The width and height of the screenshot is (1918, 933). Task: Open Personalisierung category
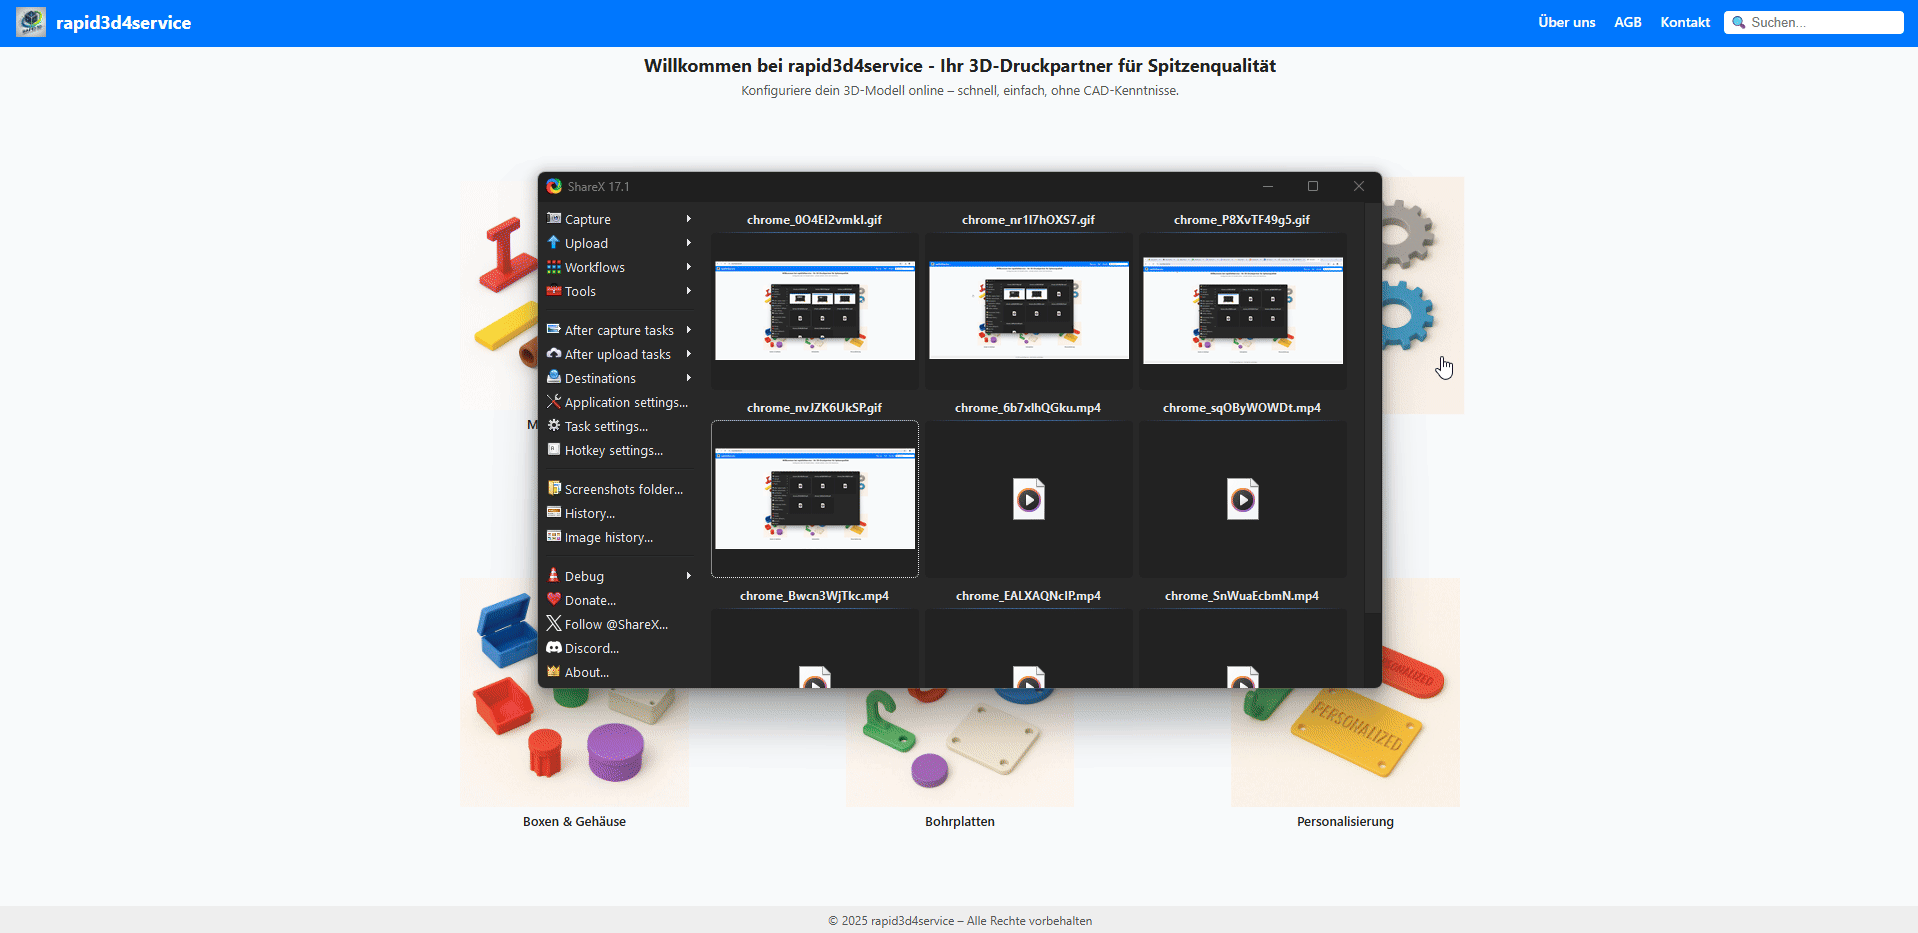(1345, 821)
